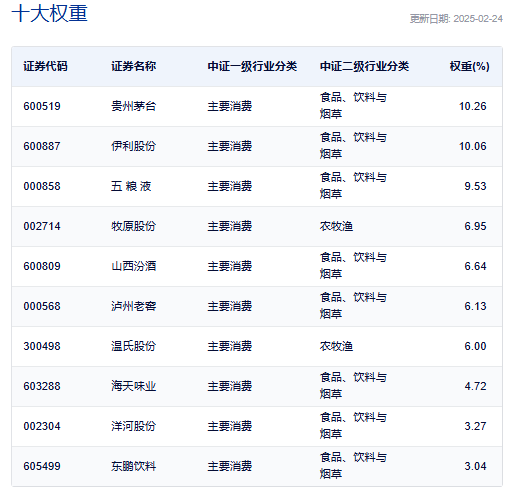
Task: Click 农牧渔 in the 牧原股份 row
Action: (x=336, y=226)
